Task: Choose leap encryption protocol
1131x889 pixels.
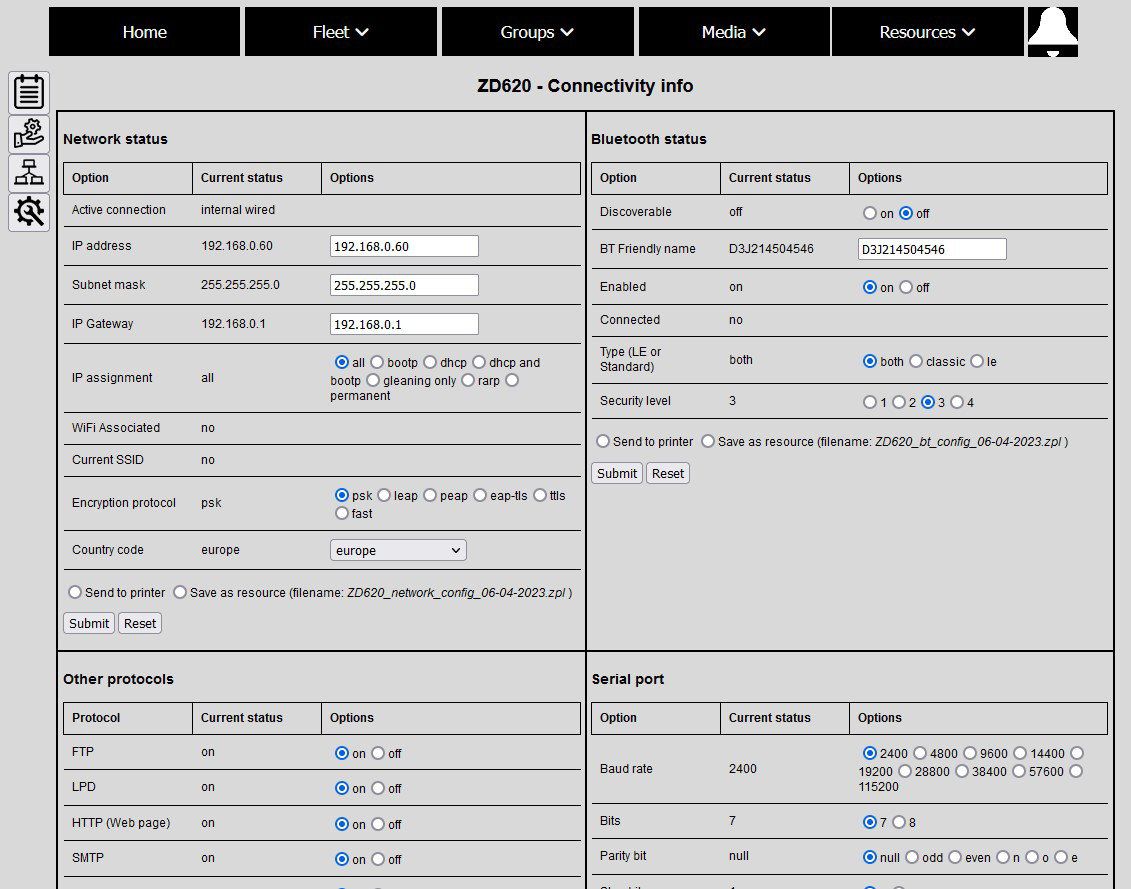Action: point(384,495)
